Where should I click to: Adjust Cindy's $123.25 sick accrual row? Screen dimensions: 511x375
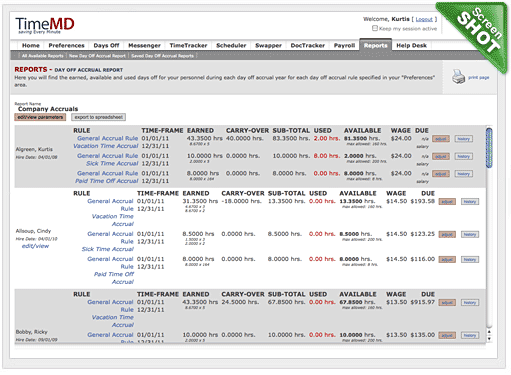click(447, 235)
